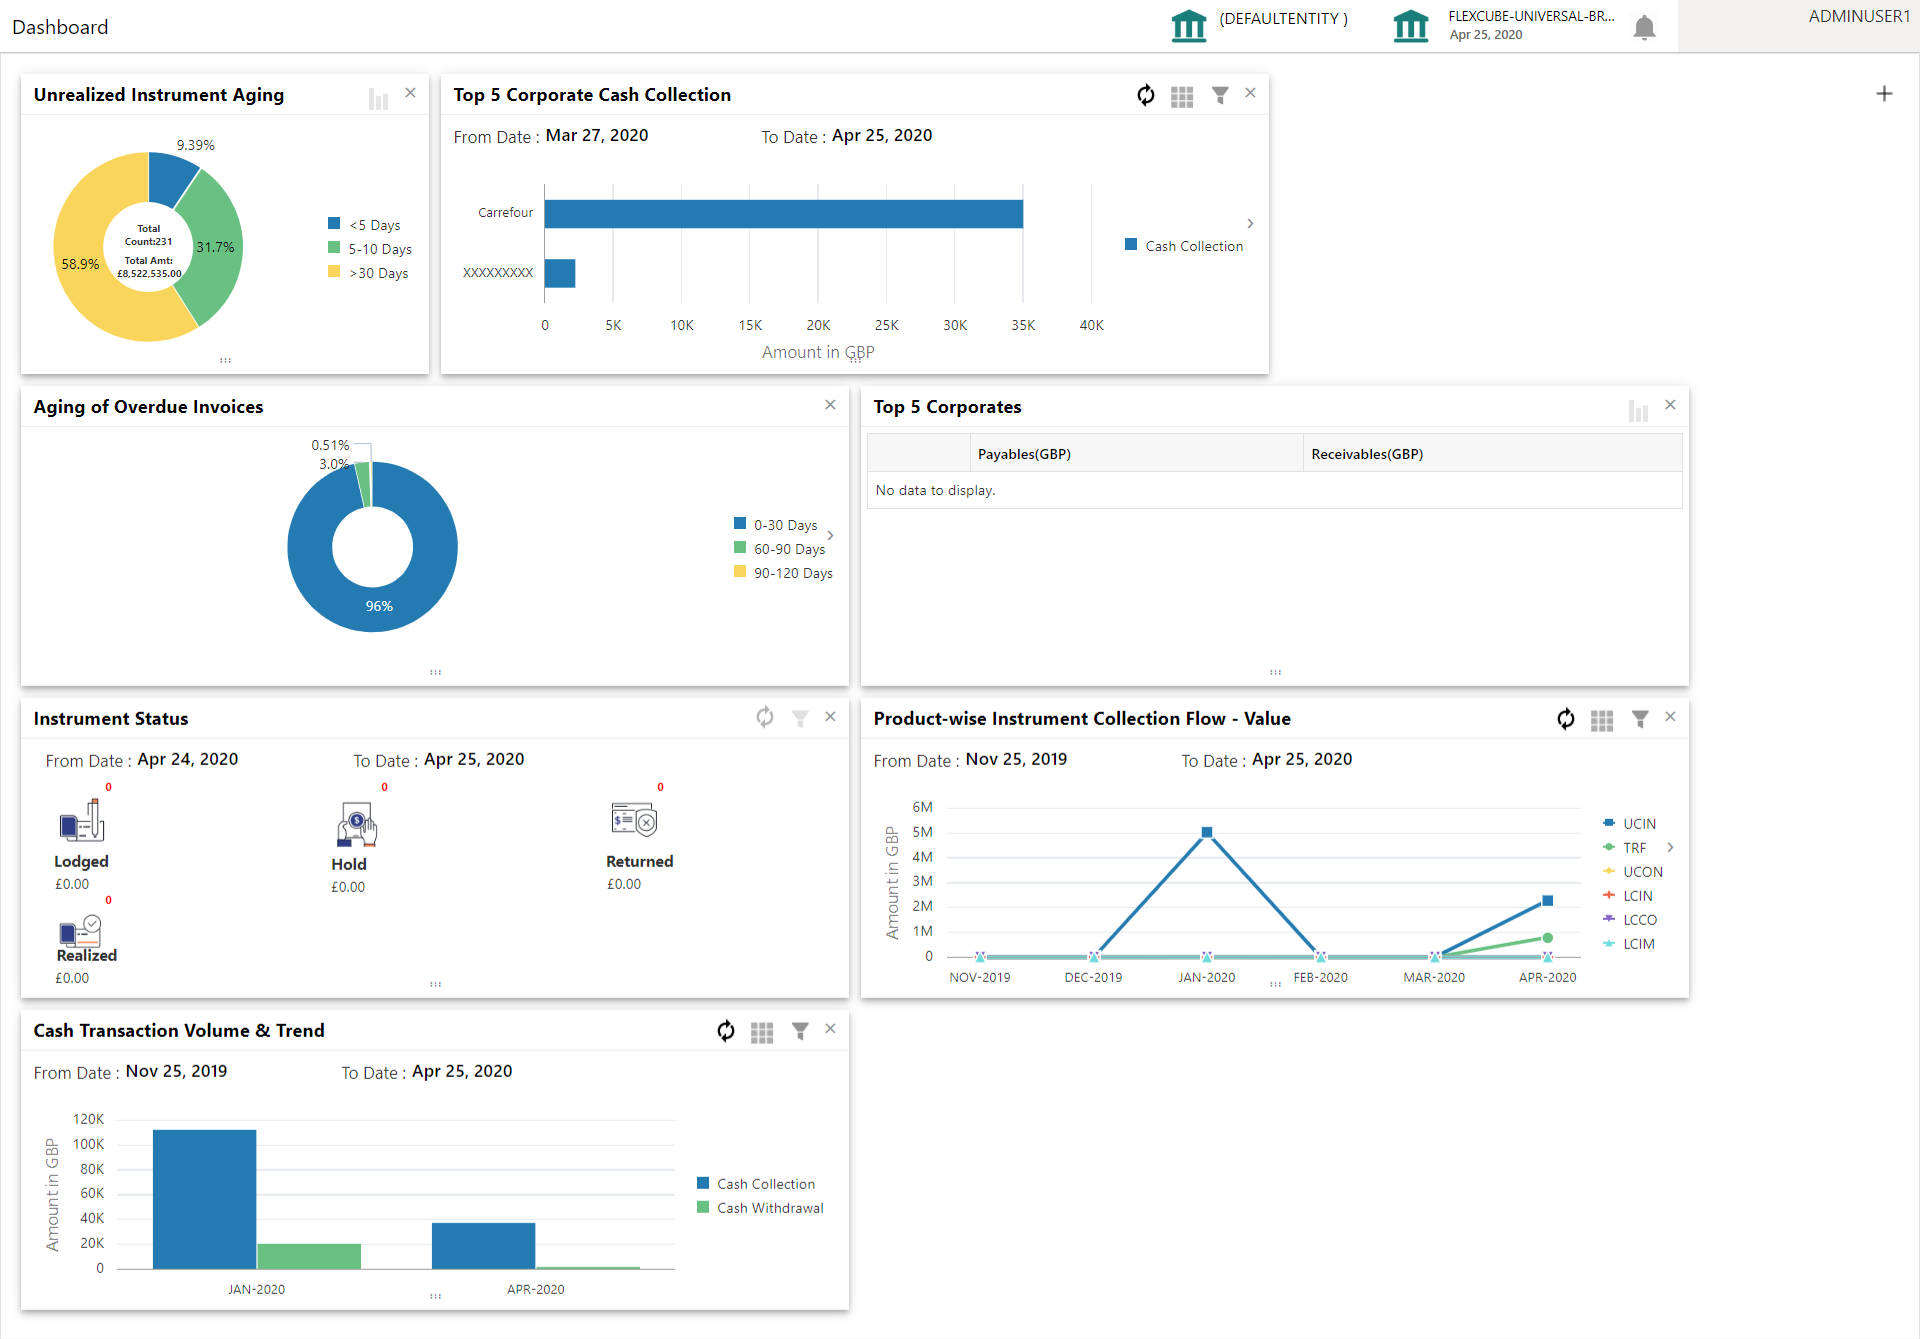This screenshot has height=1339, width=1920.
Task: Toggle LCCO series in legend
Action: click(x=1630, y=919)
